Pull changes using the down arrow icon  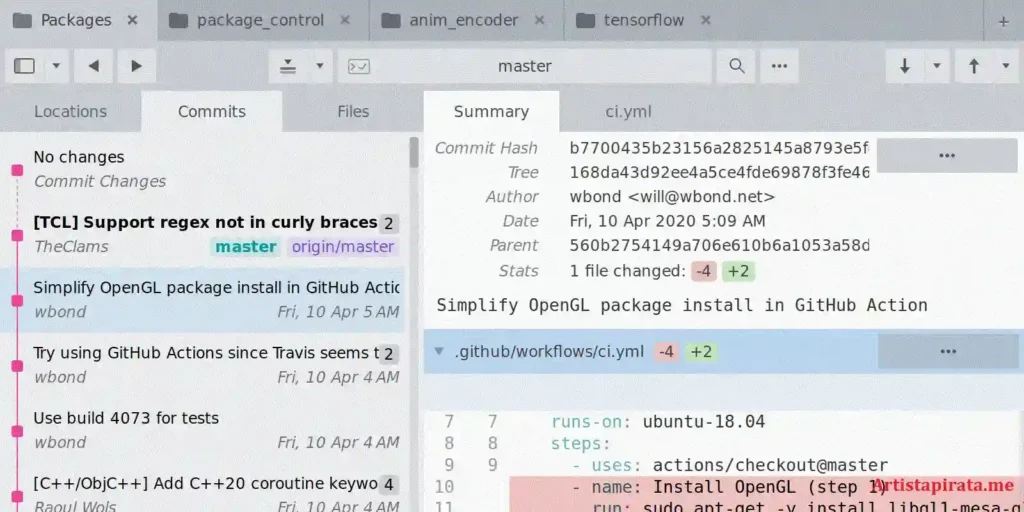(x=905, y=66)
